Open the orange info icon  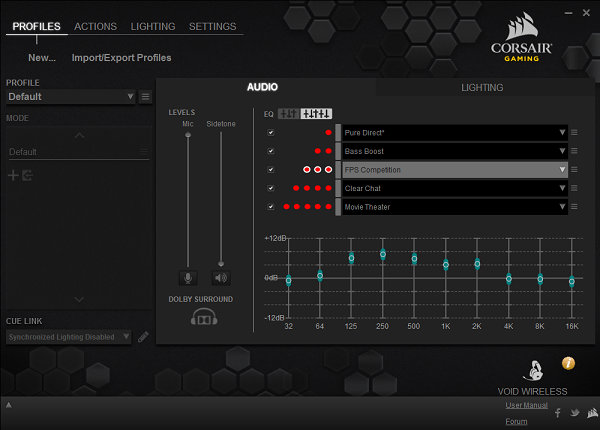click(568, 363)
